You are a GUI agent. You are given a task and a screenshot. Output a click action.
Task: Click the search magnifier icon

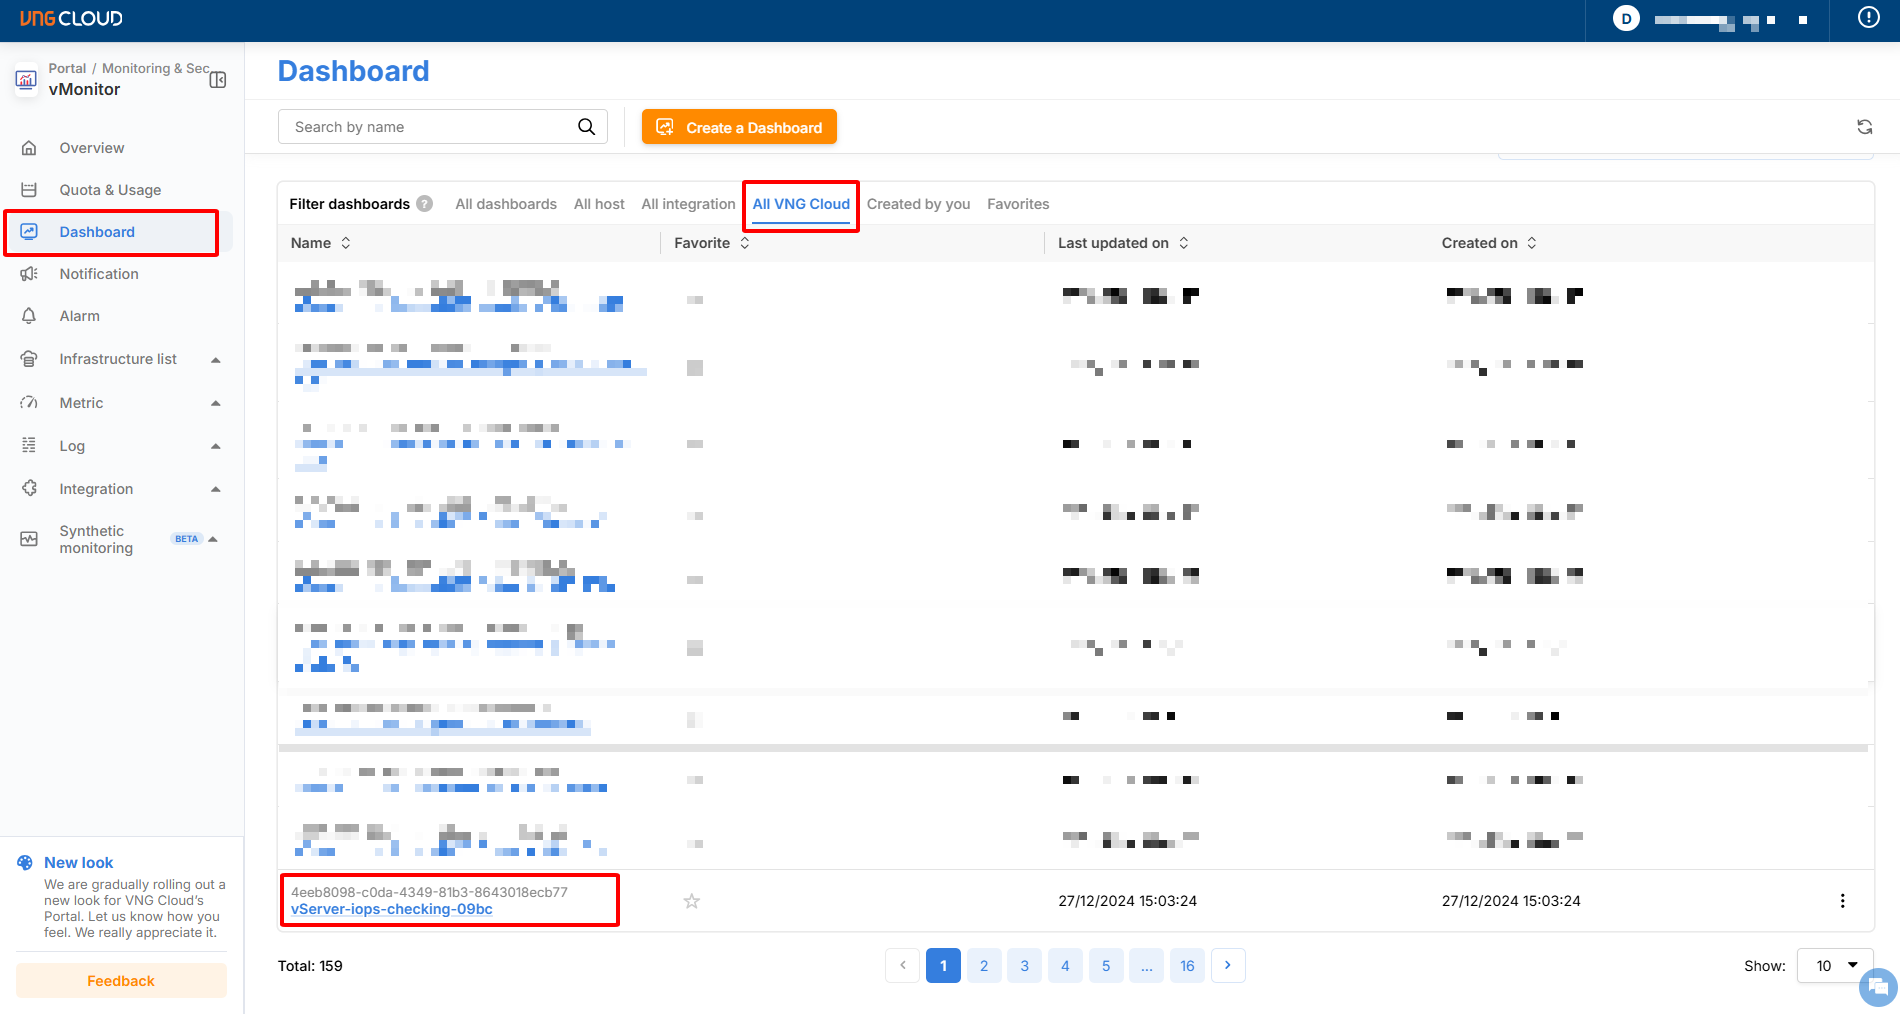pos(586,127)
